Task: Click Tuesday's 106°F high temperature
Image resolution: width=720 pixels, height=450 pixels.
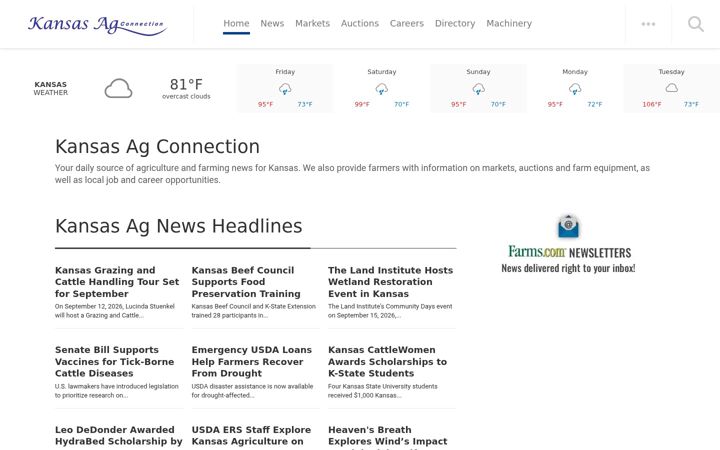Action: click(x=652, y=105)
